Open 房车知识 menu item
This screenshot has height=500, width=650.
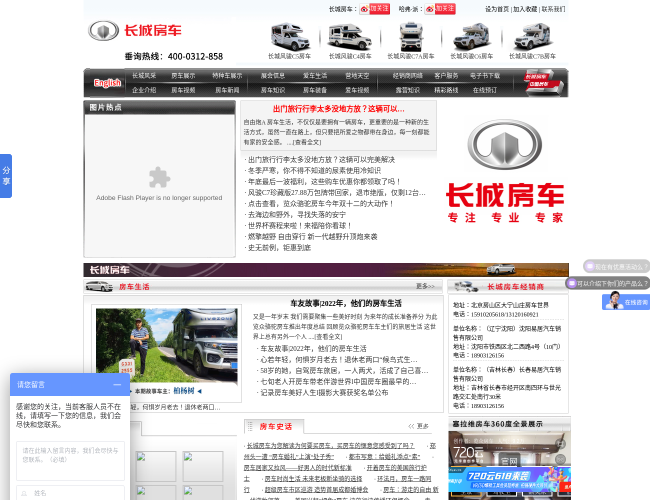pyautogui.click(x=273, y=90)
